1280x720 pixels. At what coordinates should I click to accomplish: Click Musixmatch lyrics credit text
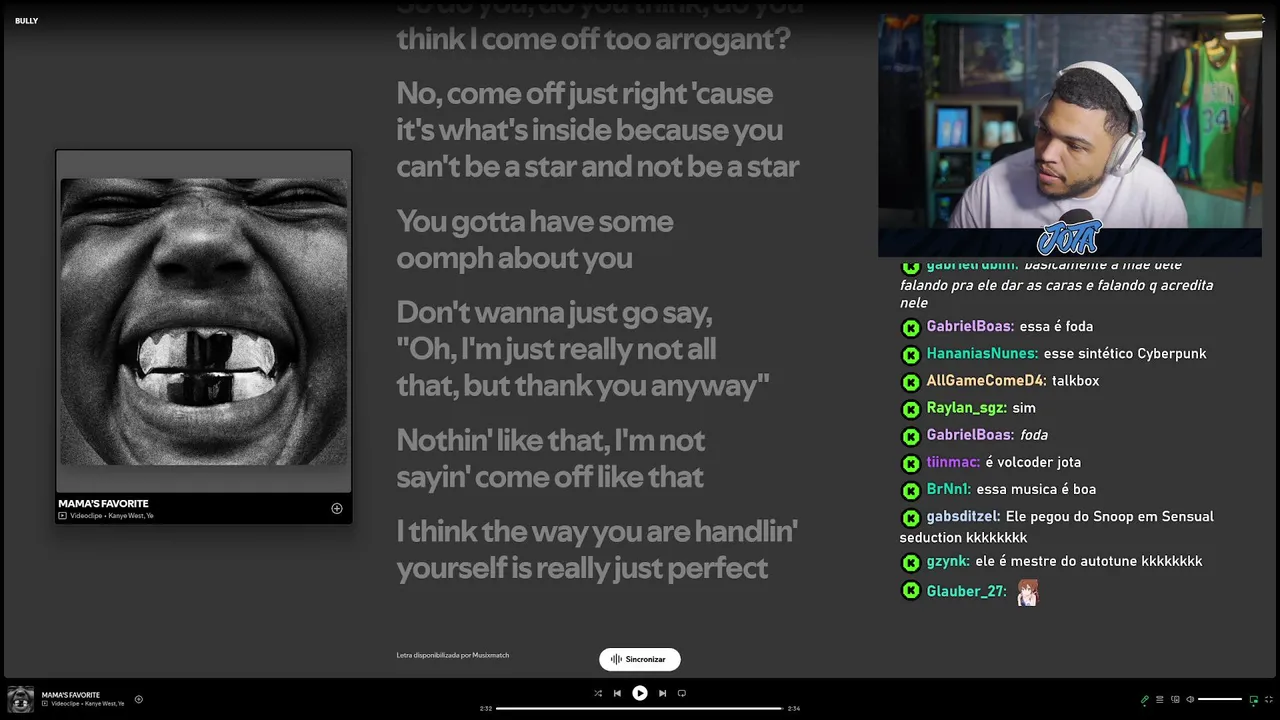(453, 655)
